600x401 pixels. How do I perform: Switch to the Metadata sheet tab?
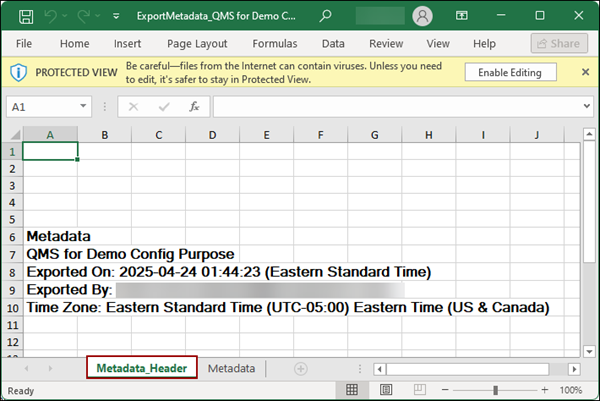231,368
